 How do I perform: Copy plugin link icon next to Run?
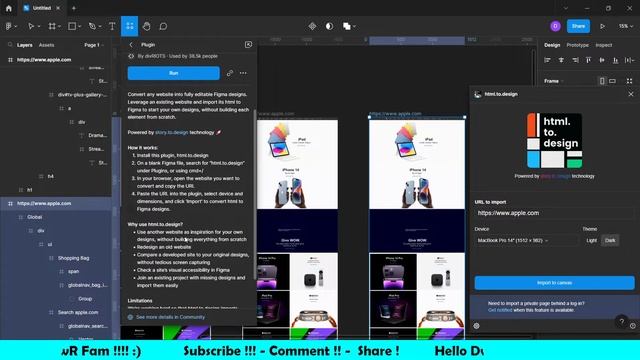[x=230, y=73]
